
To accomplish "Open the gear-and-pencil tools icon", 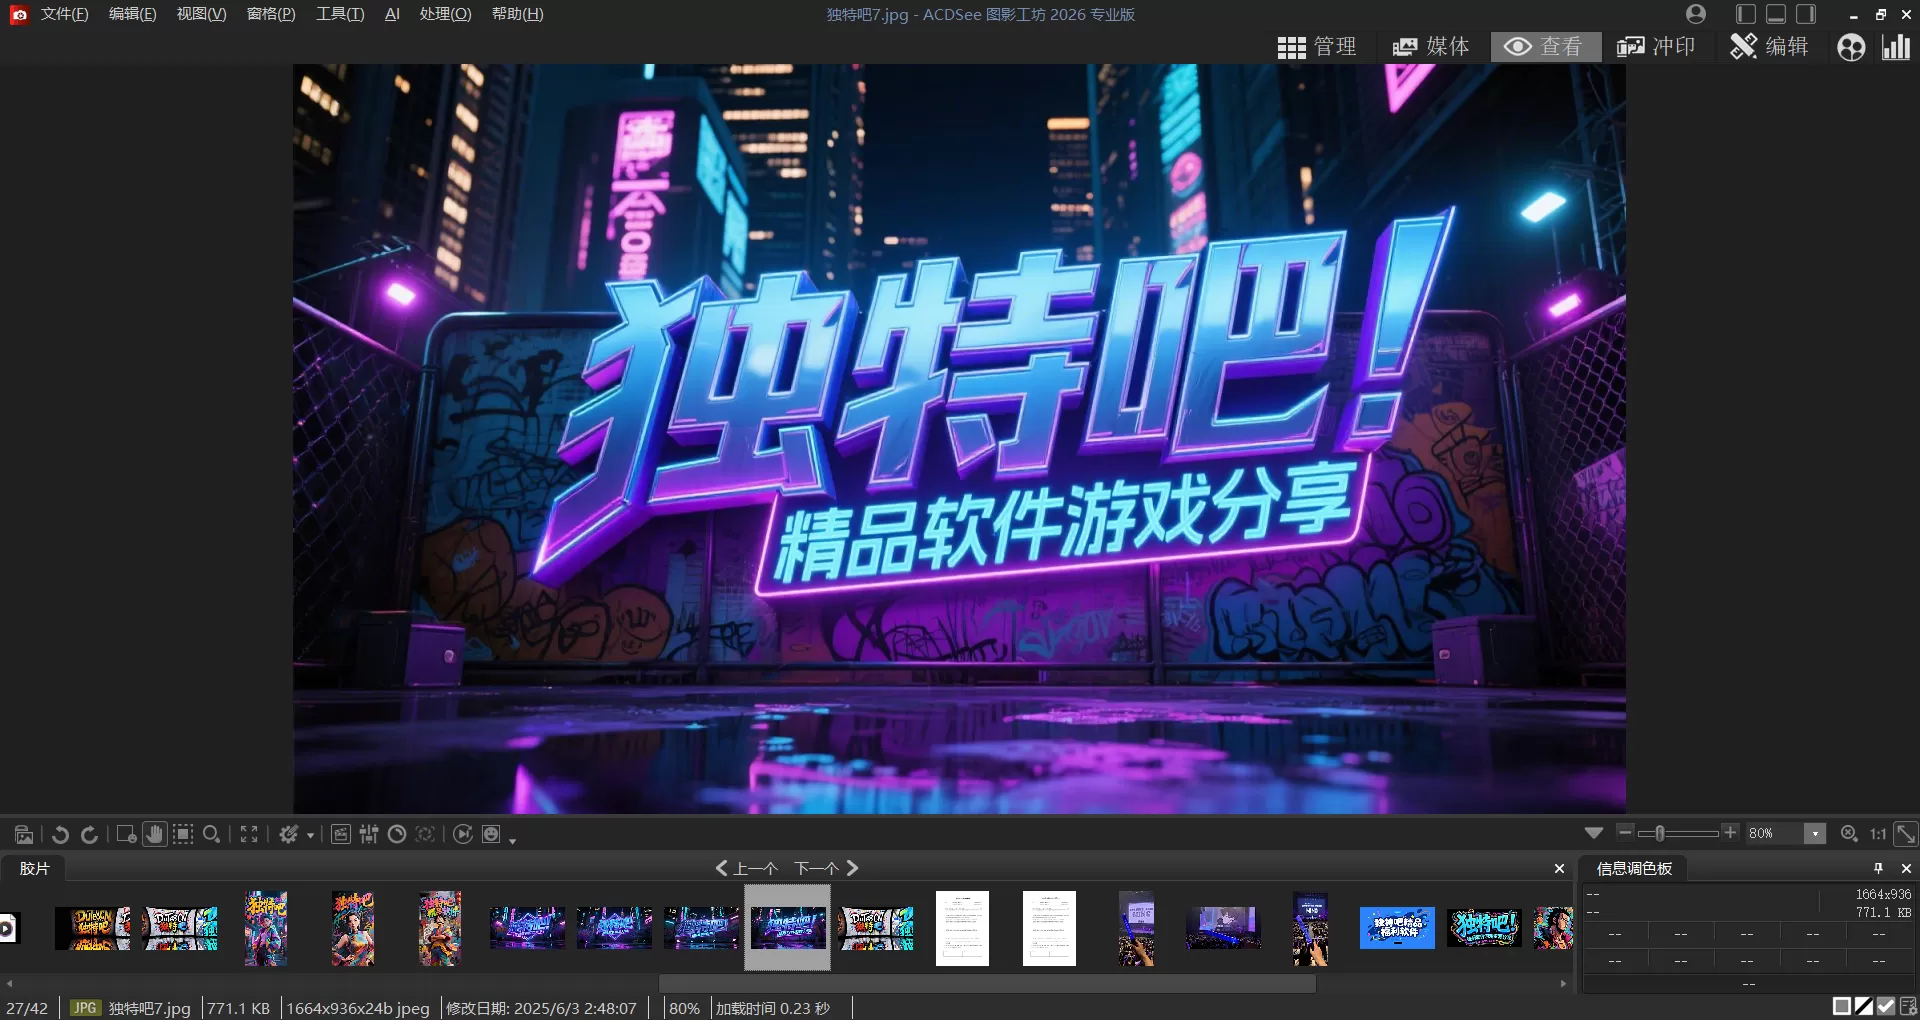I will [x=289, y=834].
